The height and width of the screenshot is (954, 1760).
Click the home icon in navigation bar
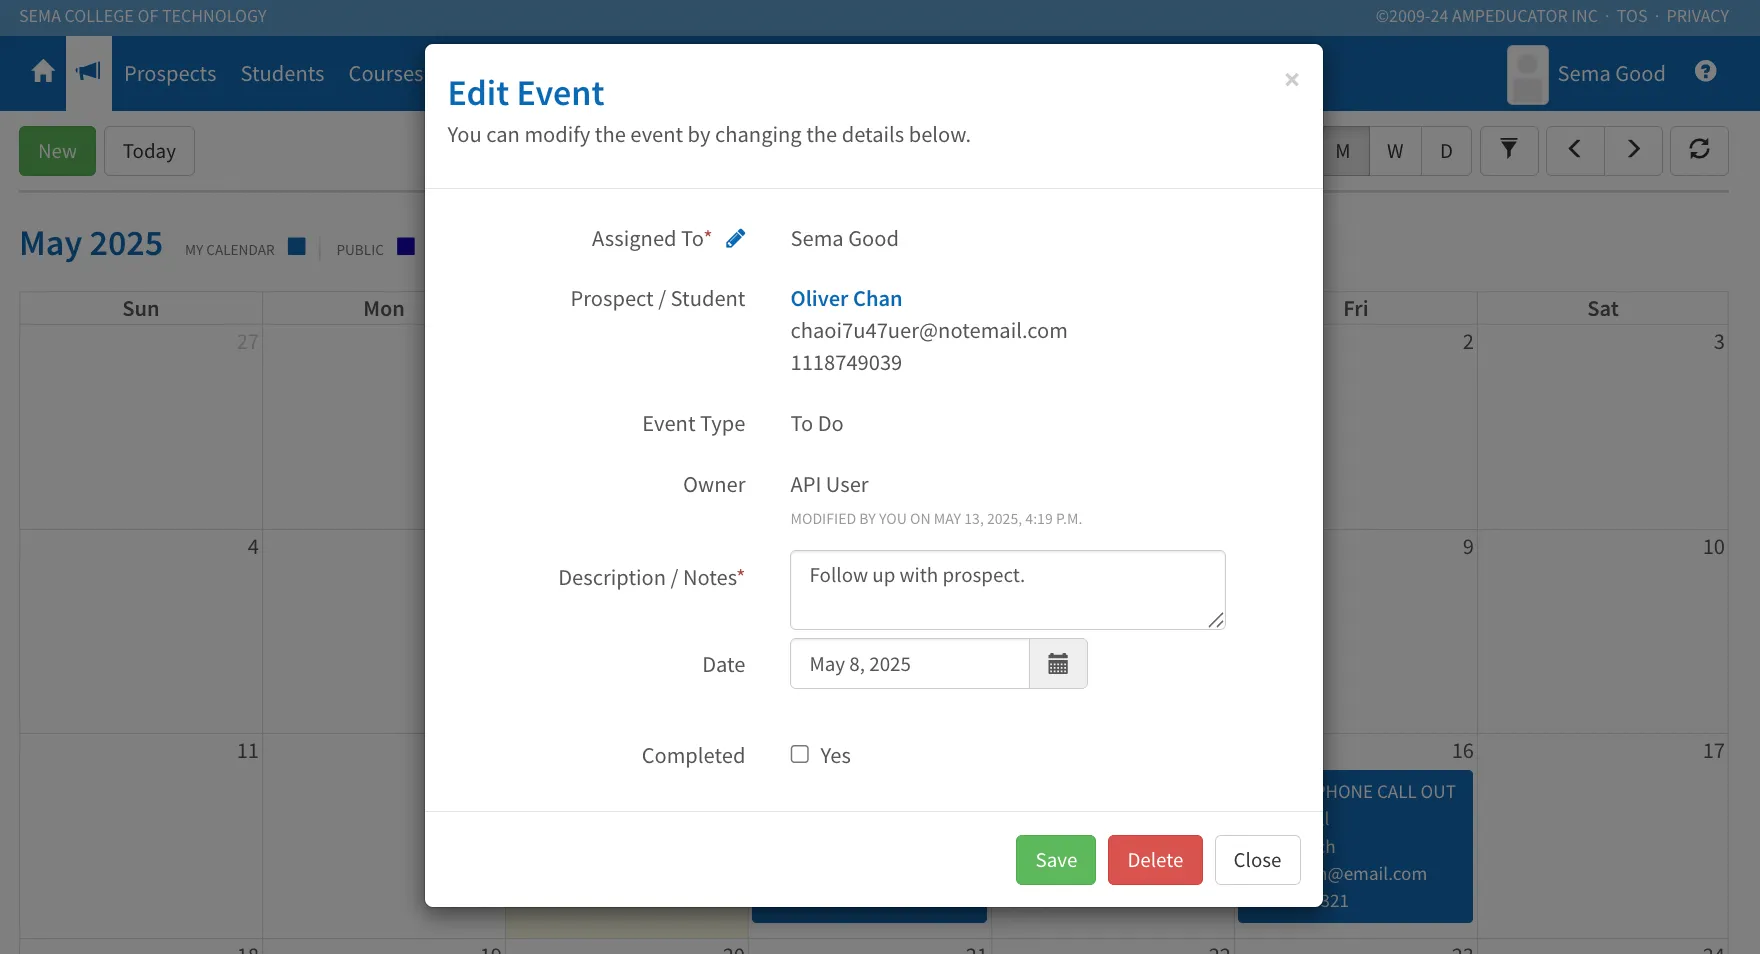pos(43,72)
